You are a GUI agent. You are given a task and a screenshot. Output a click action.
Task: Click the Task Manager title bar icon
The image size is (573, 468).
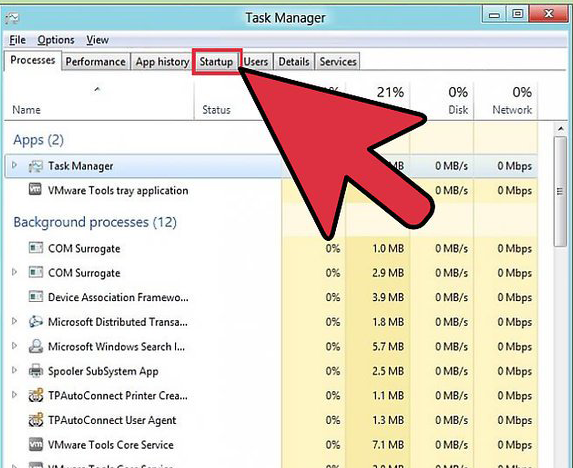click(x=12, y=18)
